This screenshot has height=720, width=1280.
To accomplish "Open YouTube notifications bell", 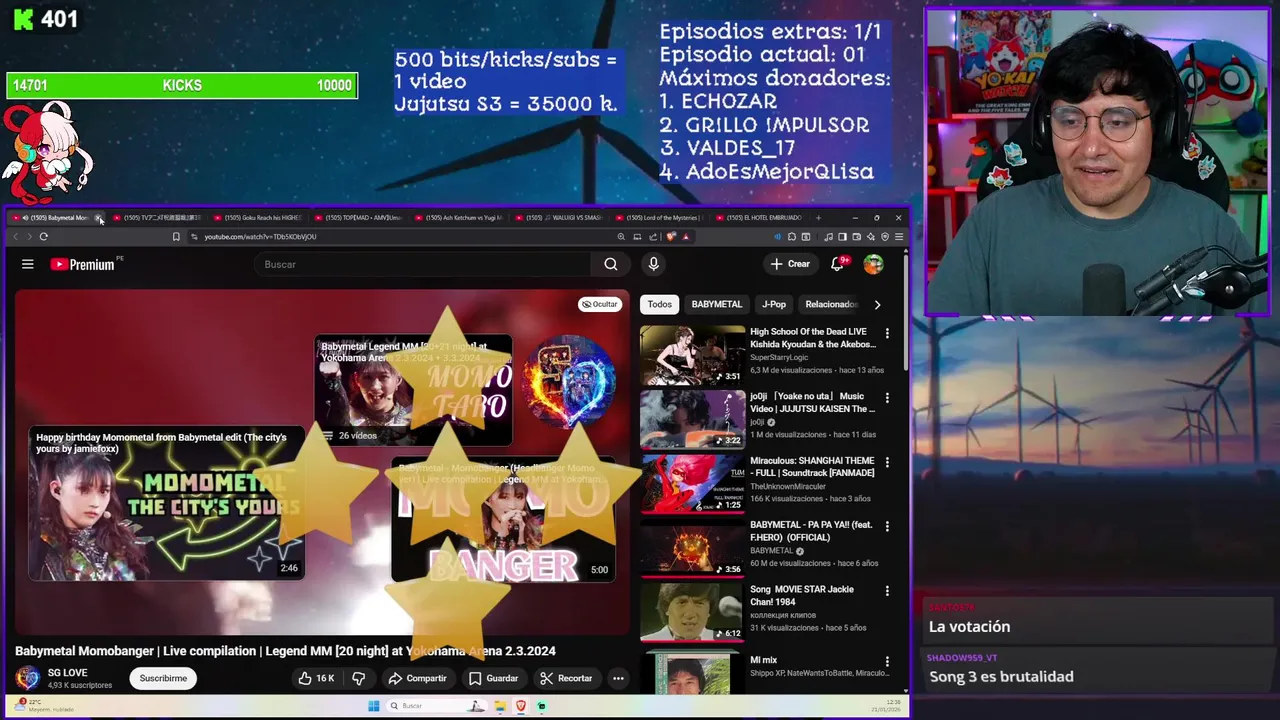I will (x=838, y=264).
